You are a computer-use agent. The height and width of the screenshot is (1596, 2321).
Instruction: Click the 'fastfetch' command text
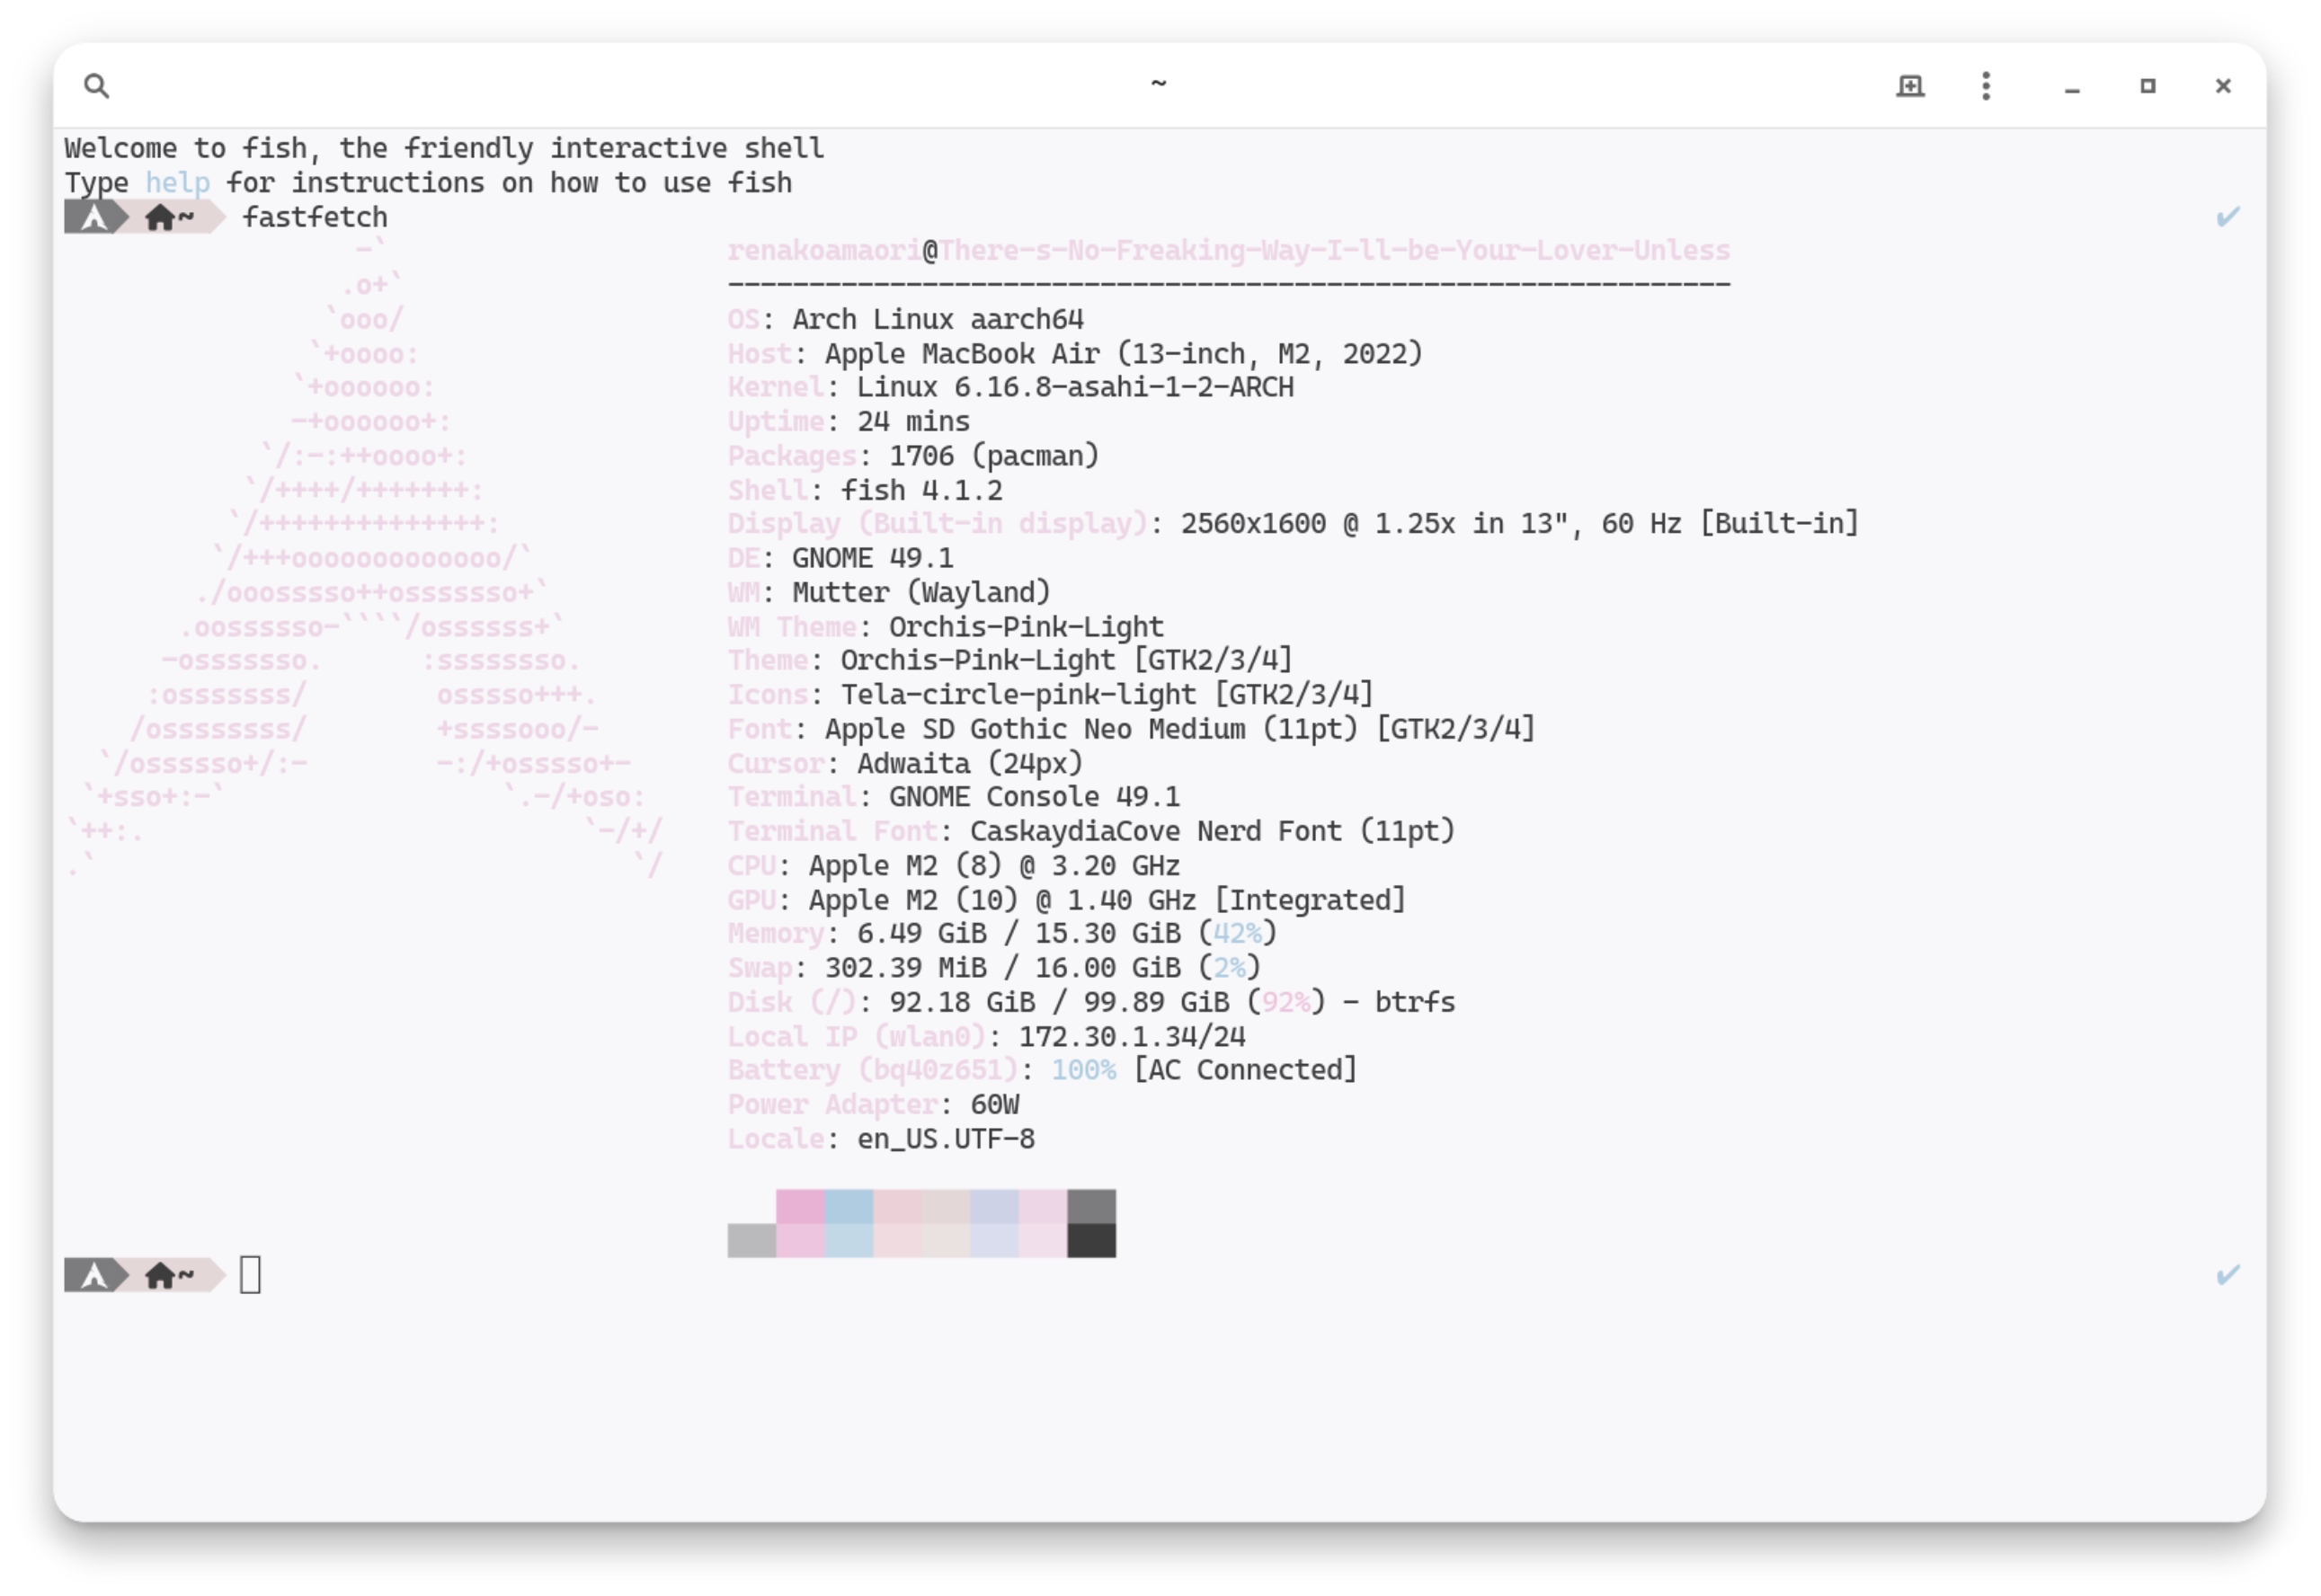pos(315,217)
